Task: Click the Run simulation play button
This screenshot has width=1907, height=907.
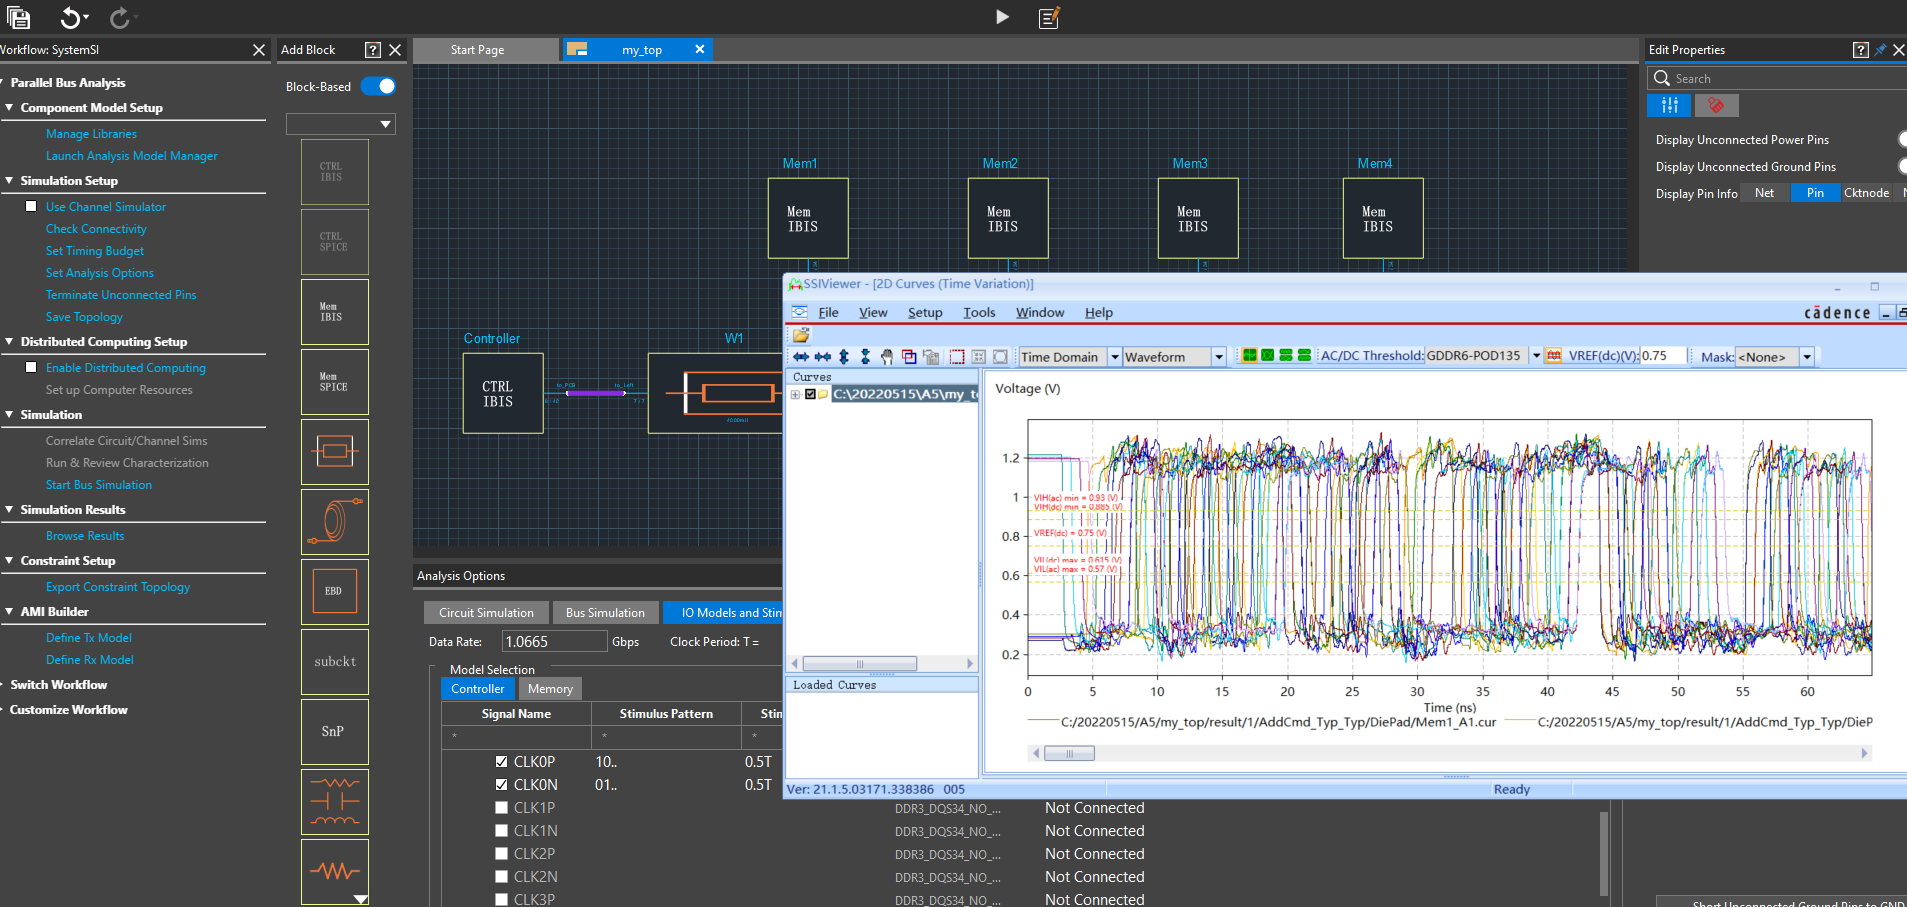Action: tap(1002, 17)
